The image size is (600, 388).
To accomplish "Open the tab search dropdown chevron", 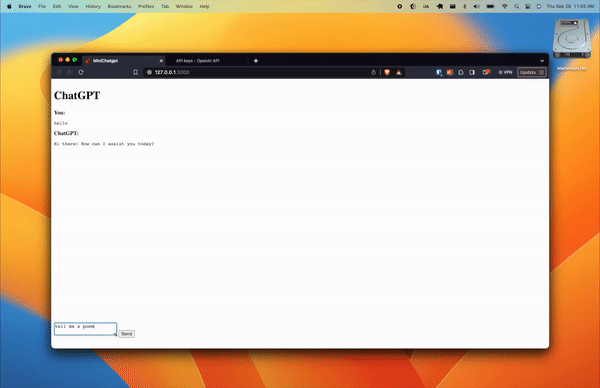I will [x=542, y=61].
